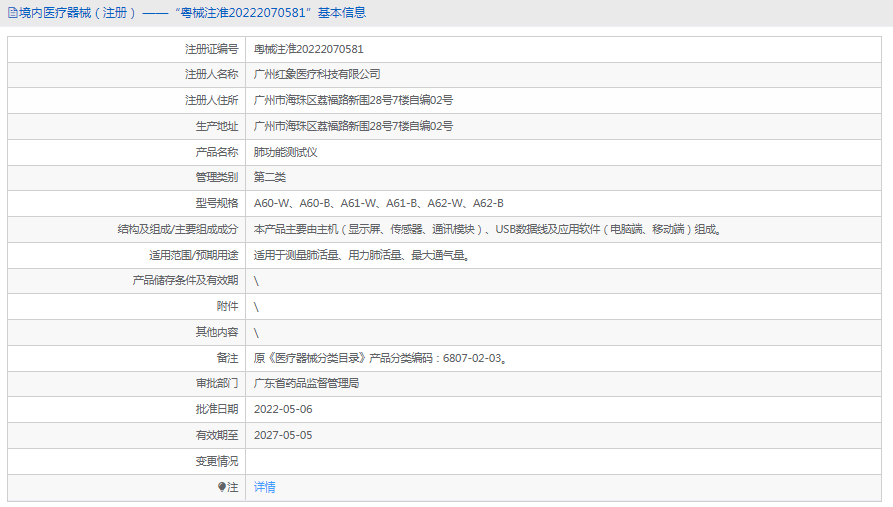Select the product name 肺功能测试仪
Screen dimensions: 893x507
click(285, 152)
